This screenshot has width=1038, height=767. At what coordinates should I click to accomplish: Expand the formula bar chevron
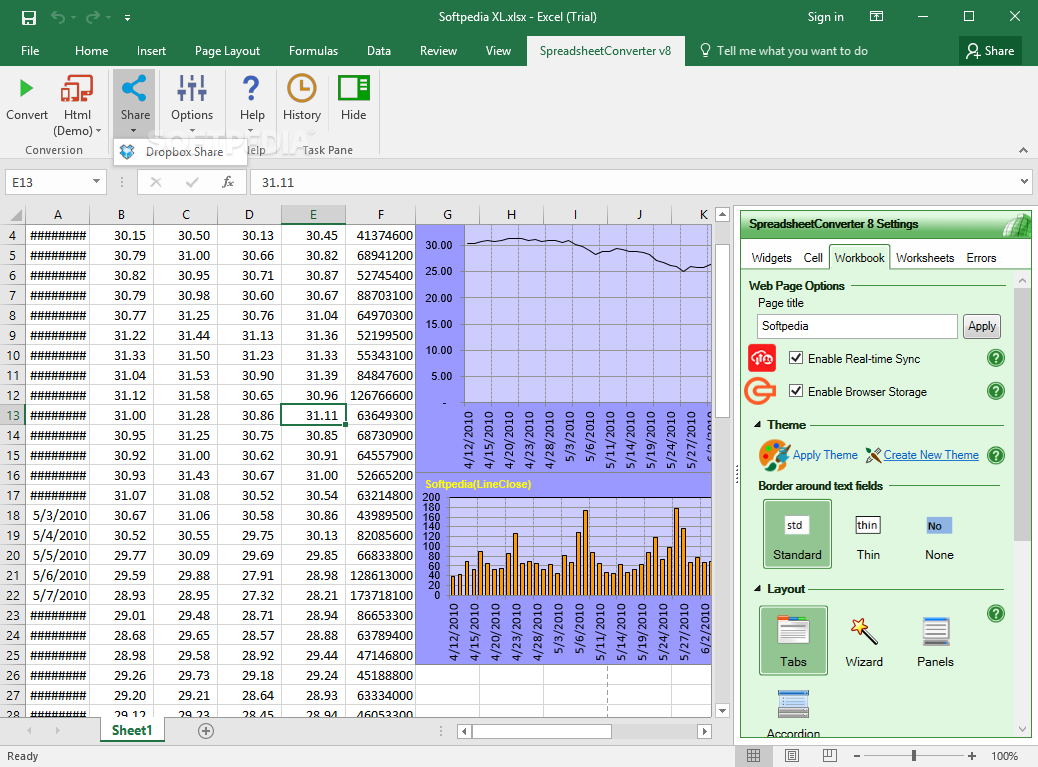(x=1023, y=182)
